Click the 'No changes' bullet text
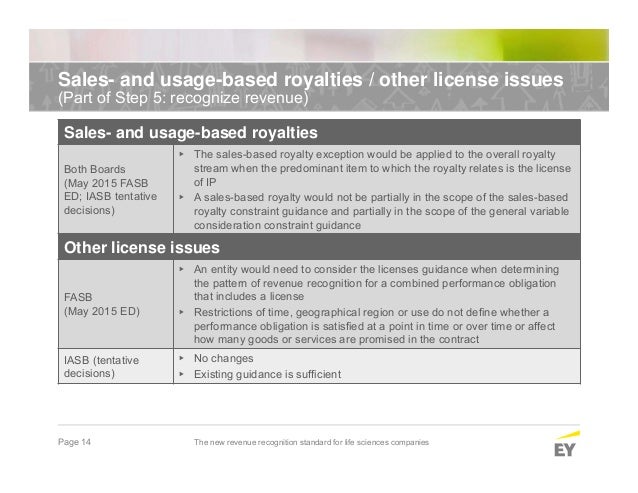 223,358
